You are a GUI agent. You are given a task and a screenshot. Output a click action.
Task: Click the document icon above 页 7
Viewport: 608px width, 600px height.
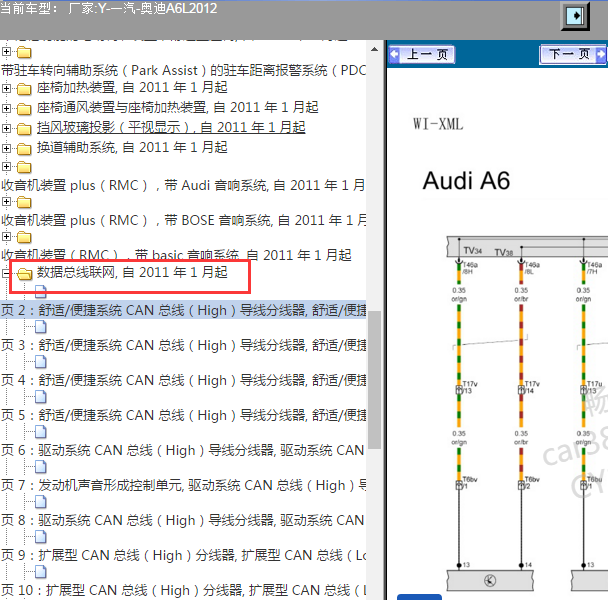click(41, 467)
